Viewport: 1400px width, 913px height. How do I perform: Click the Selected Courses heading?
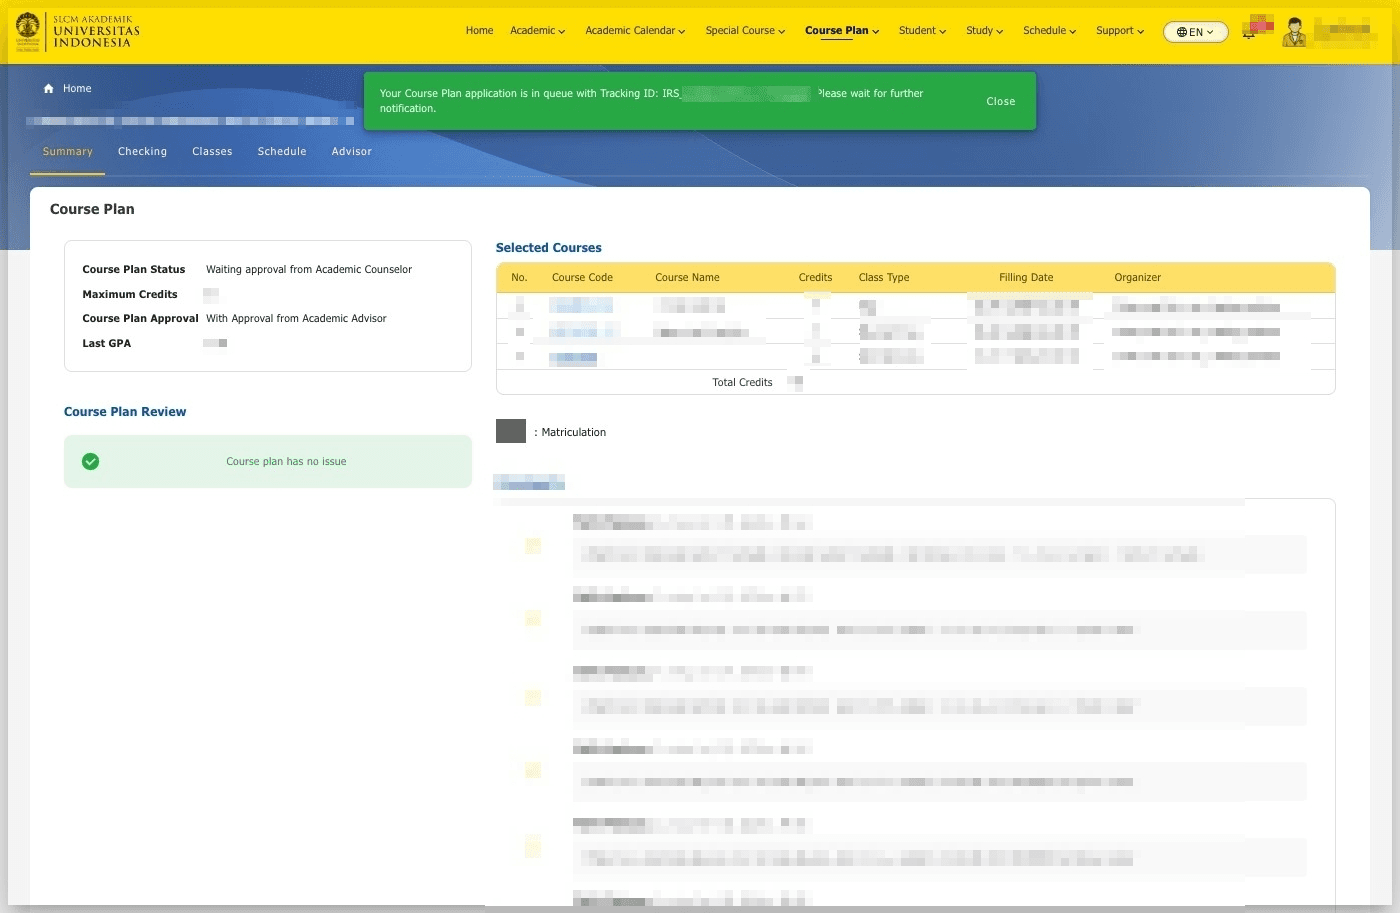point(549,248)
